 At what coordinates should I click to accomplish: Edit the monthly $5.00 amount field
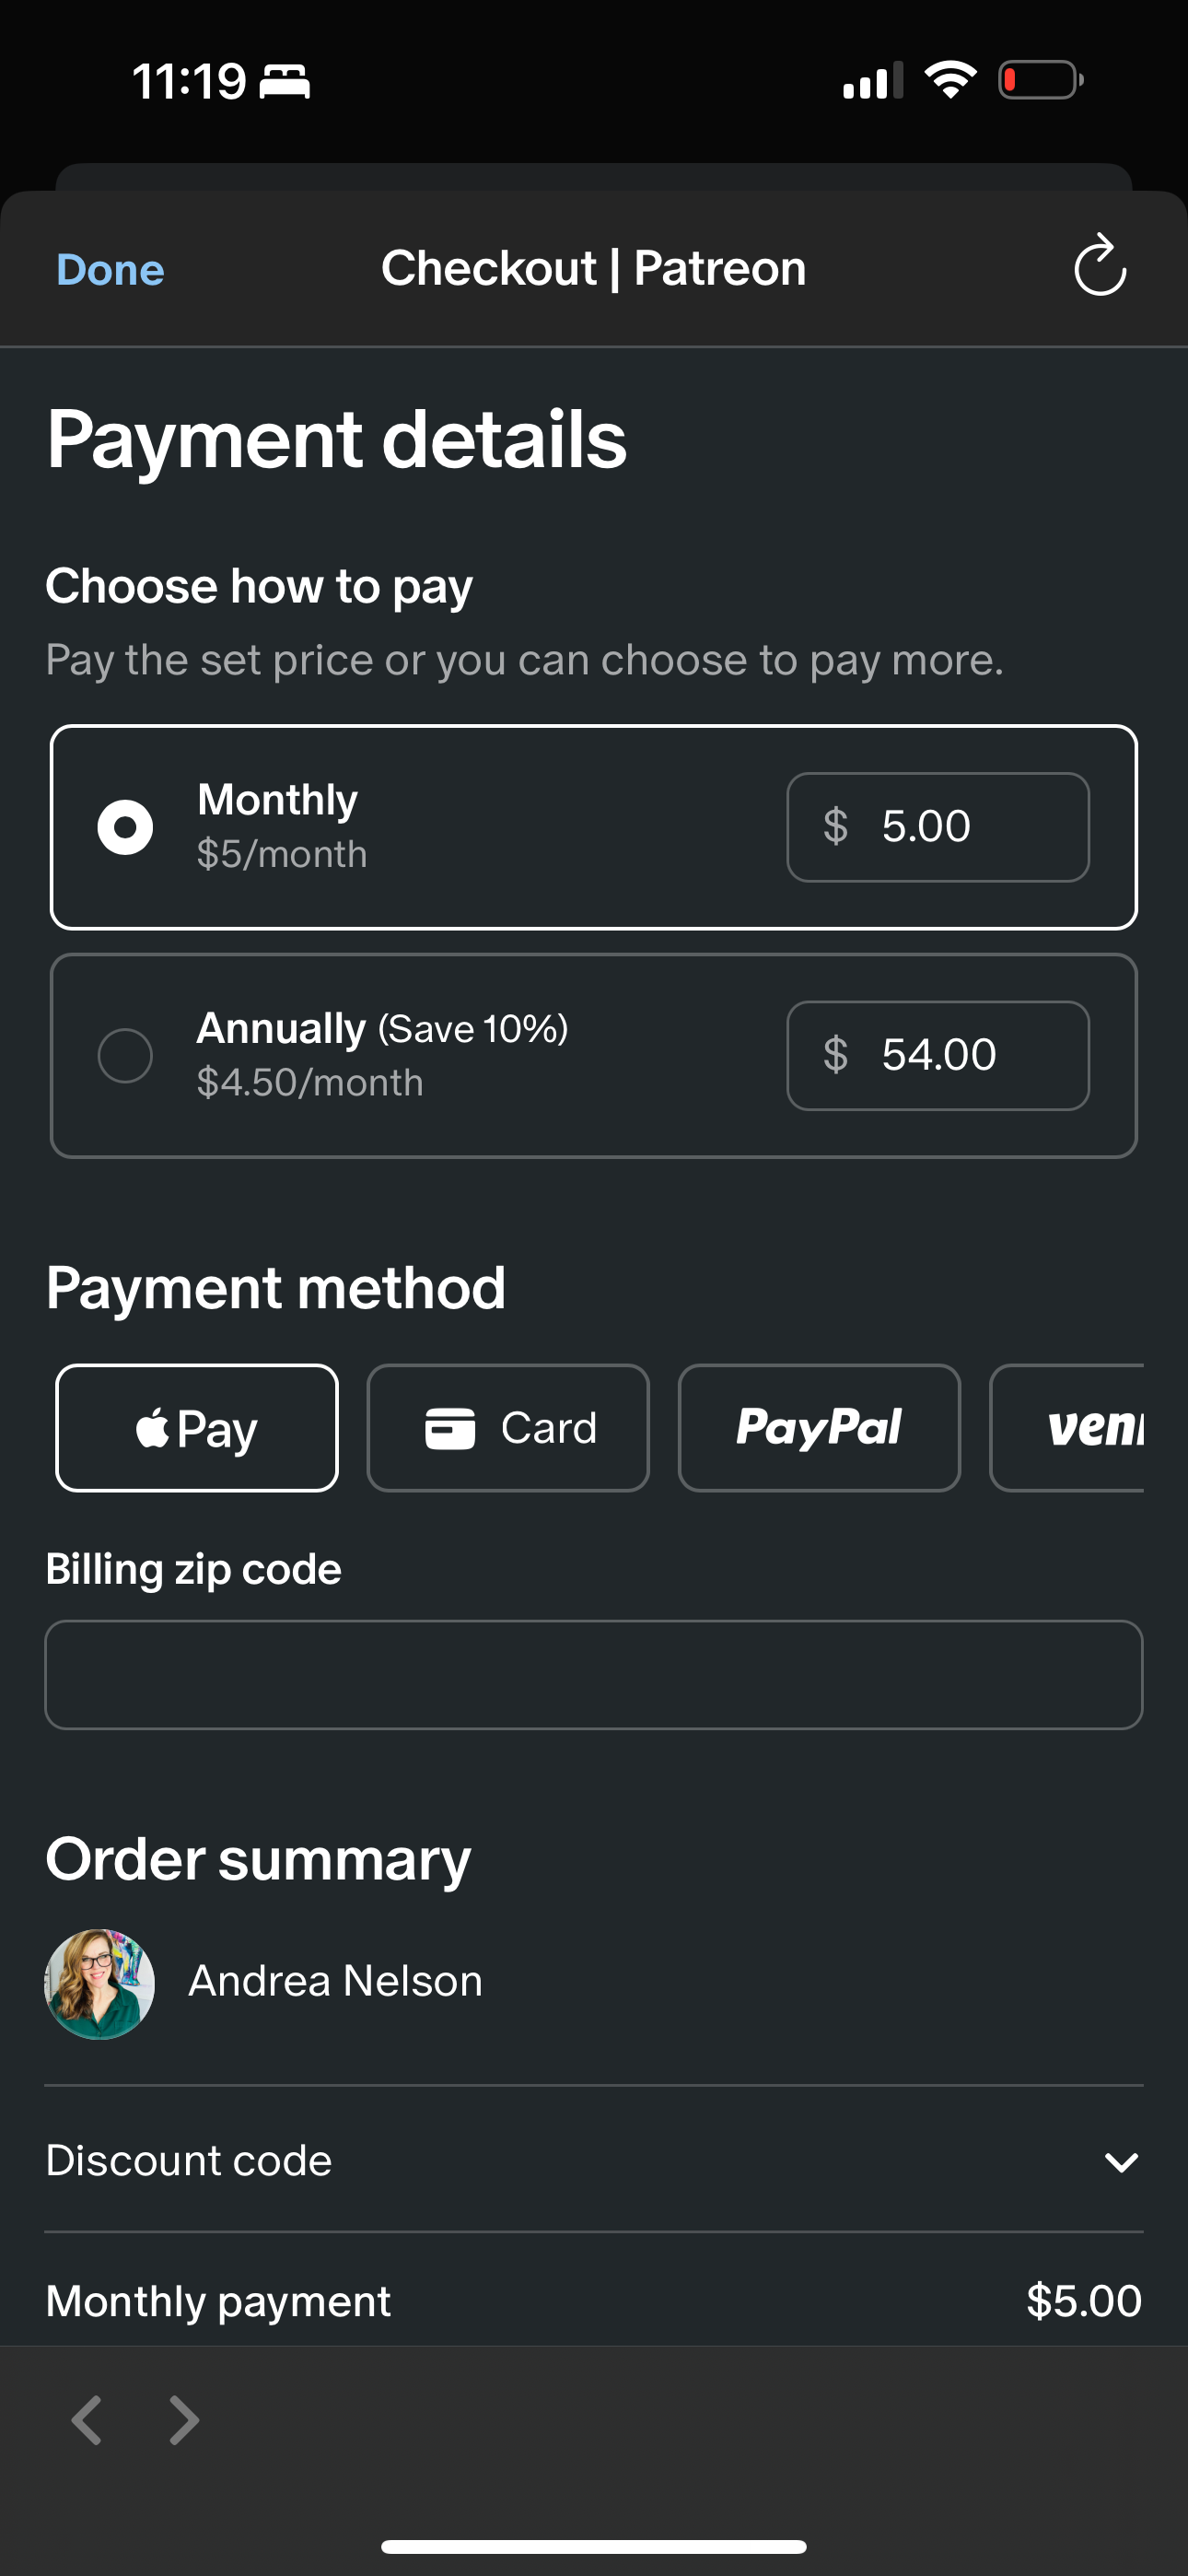938,827
